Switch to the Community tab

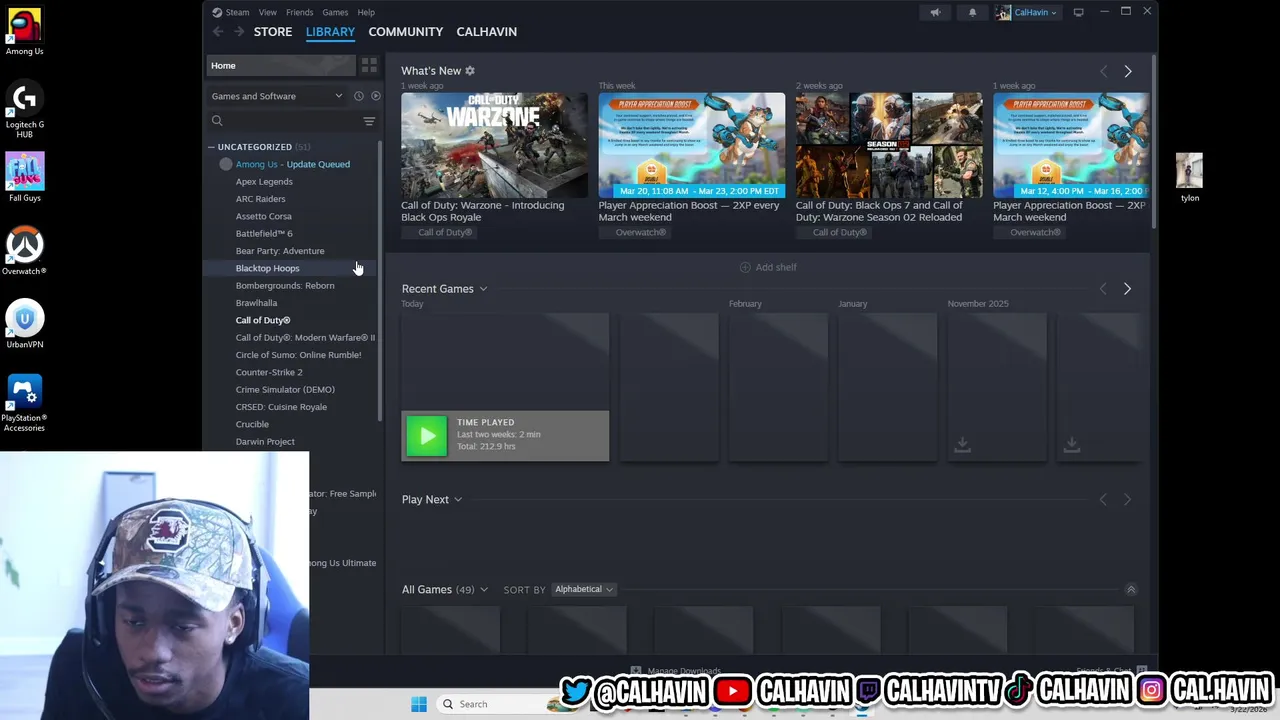[x=405, y=32]
